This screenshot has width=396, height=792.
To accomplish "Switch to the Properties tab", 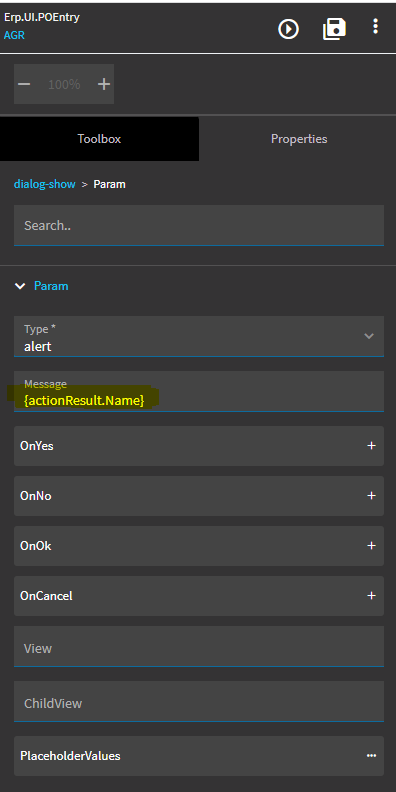I will (x=299, y=139).
